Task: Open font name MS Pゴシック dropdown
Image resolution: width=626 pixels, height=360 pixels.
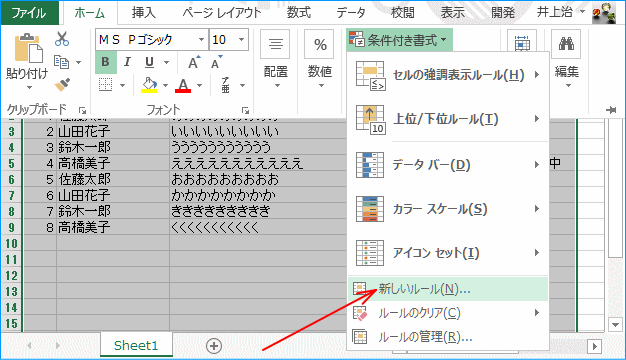Action: pos(201,40)
